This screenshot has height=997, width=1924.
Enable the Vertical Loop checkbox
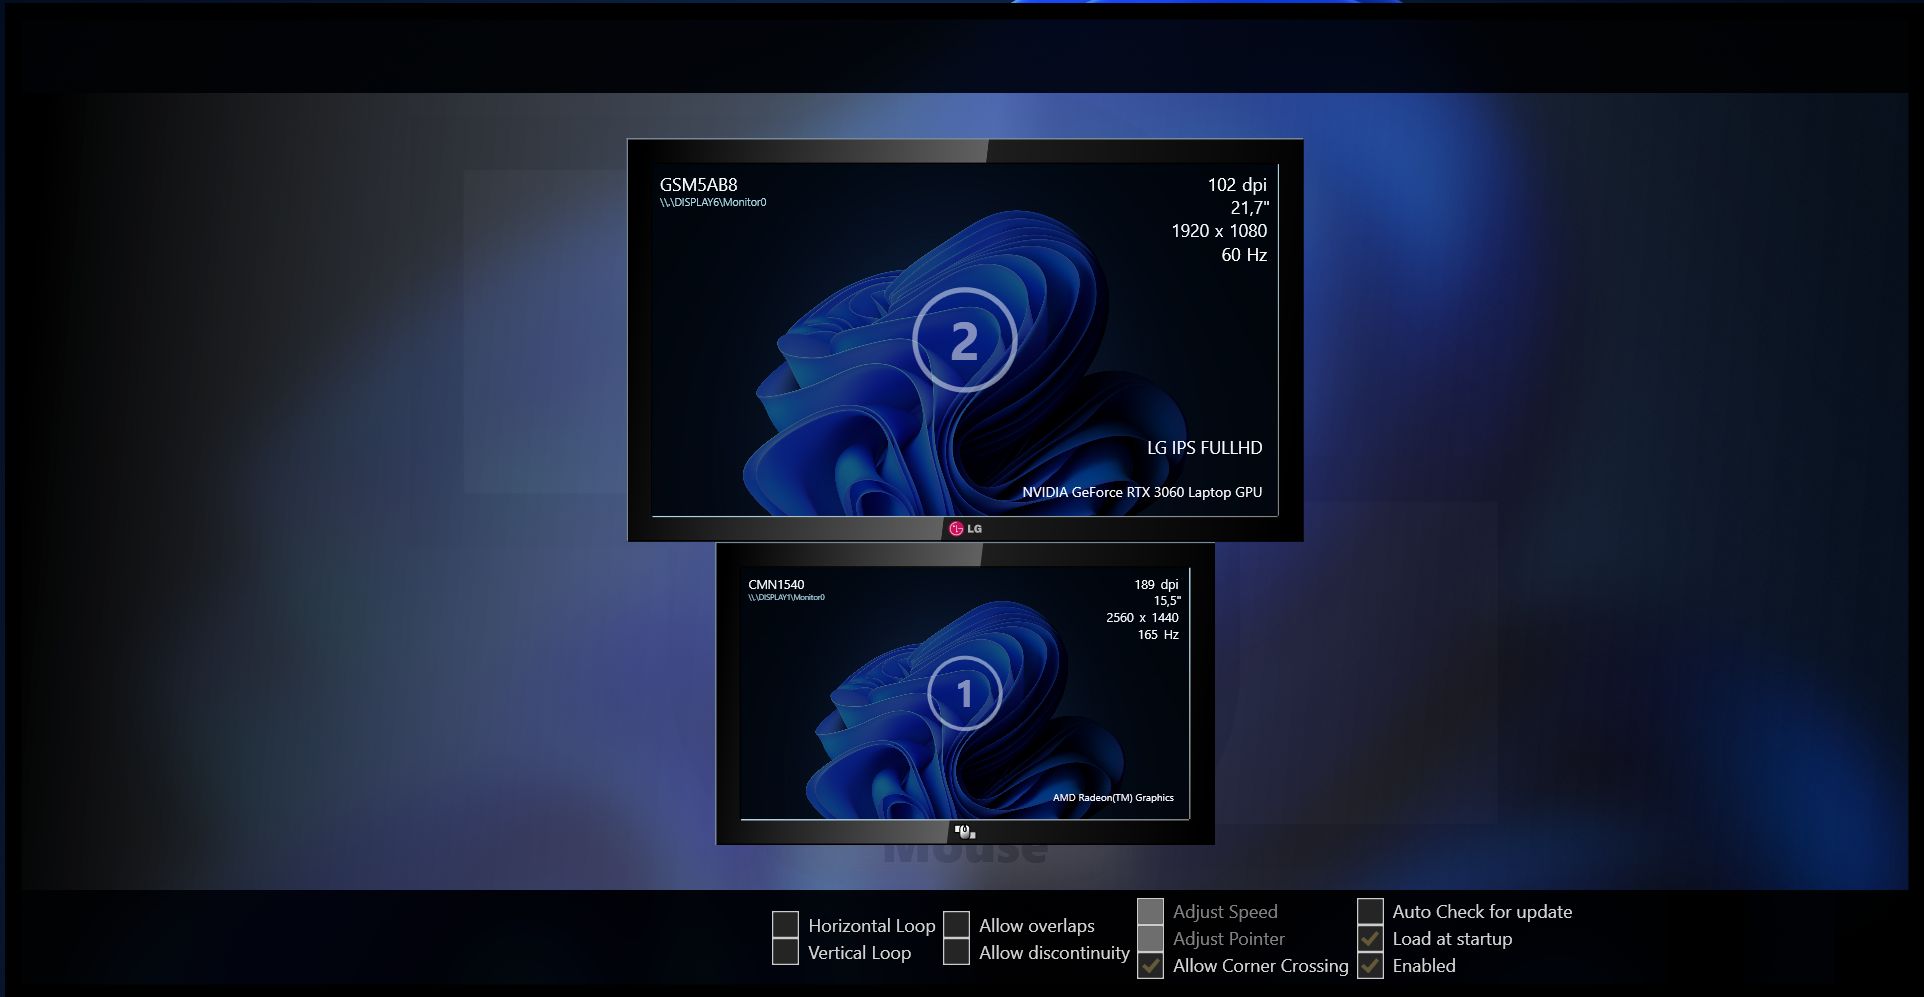coord(785,952)
